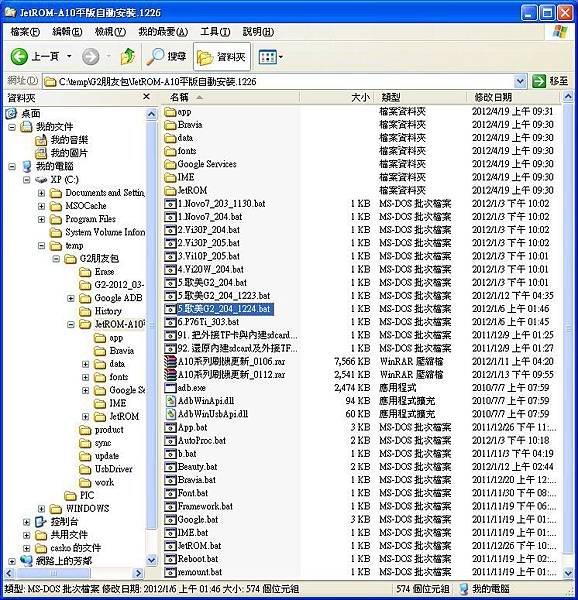Expand the Documents and Settings tree node
The height and width of the screenshot is (600, 578).
[41, 193]
